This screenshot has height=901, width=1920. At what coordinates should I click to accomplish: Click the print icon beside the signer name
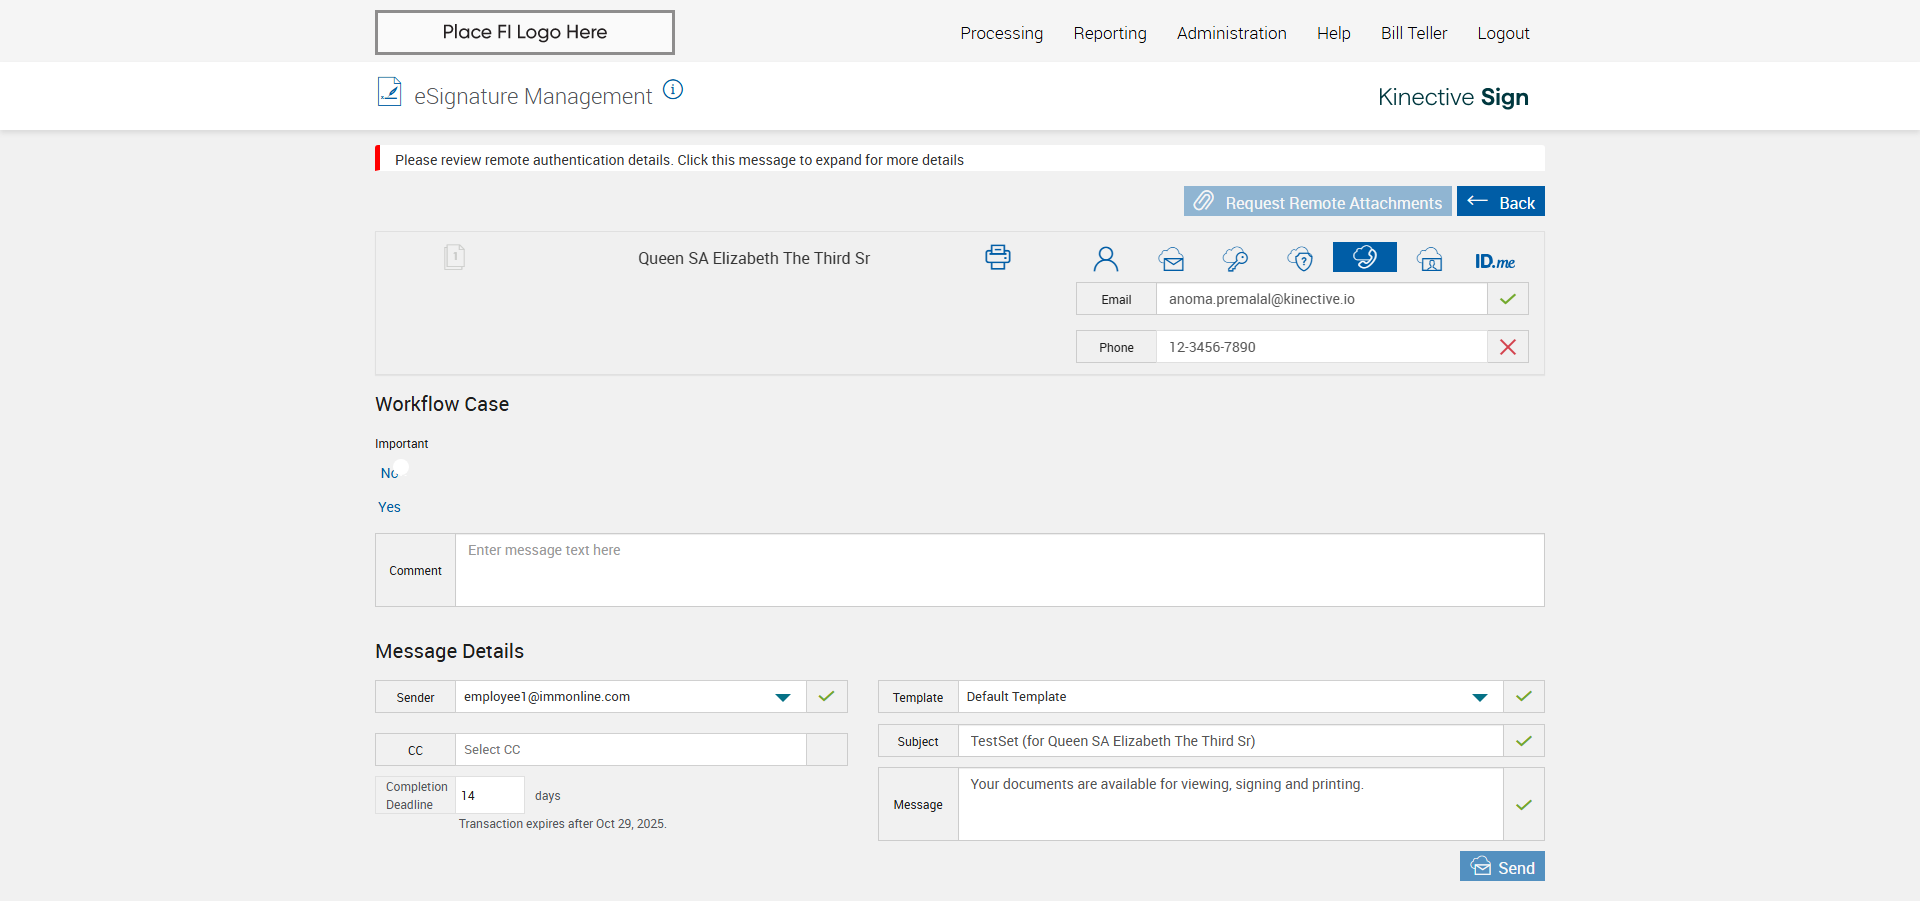997,258
